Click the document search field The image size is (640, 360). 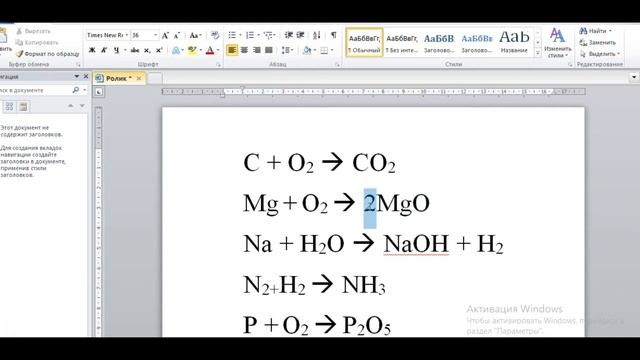click(35, 90)
